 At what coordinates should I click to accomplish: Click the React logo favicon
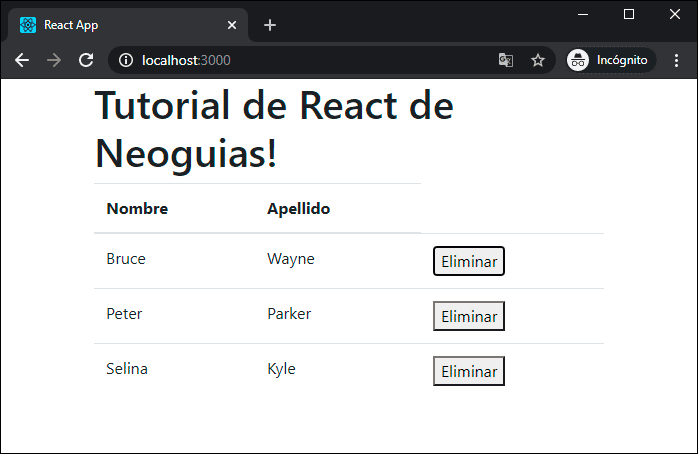coord(28,25)
